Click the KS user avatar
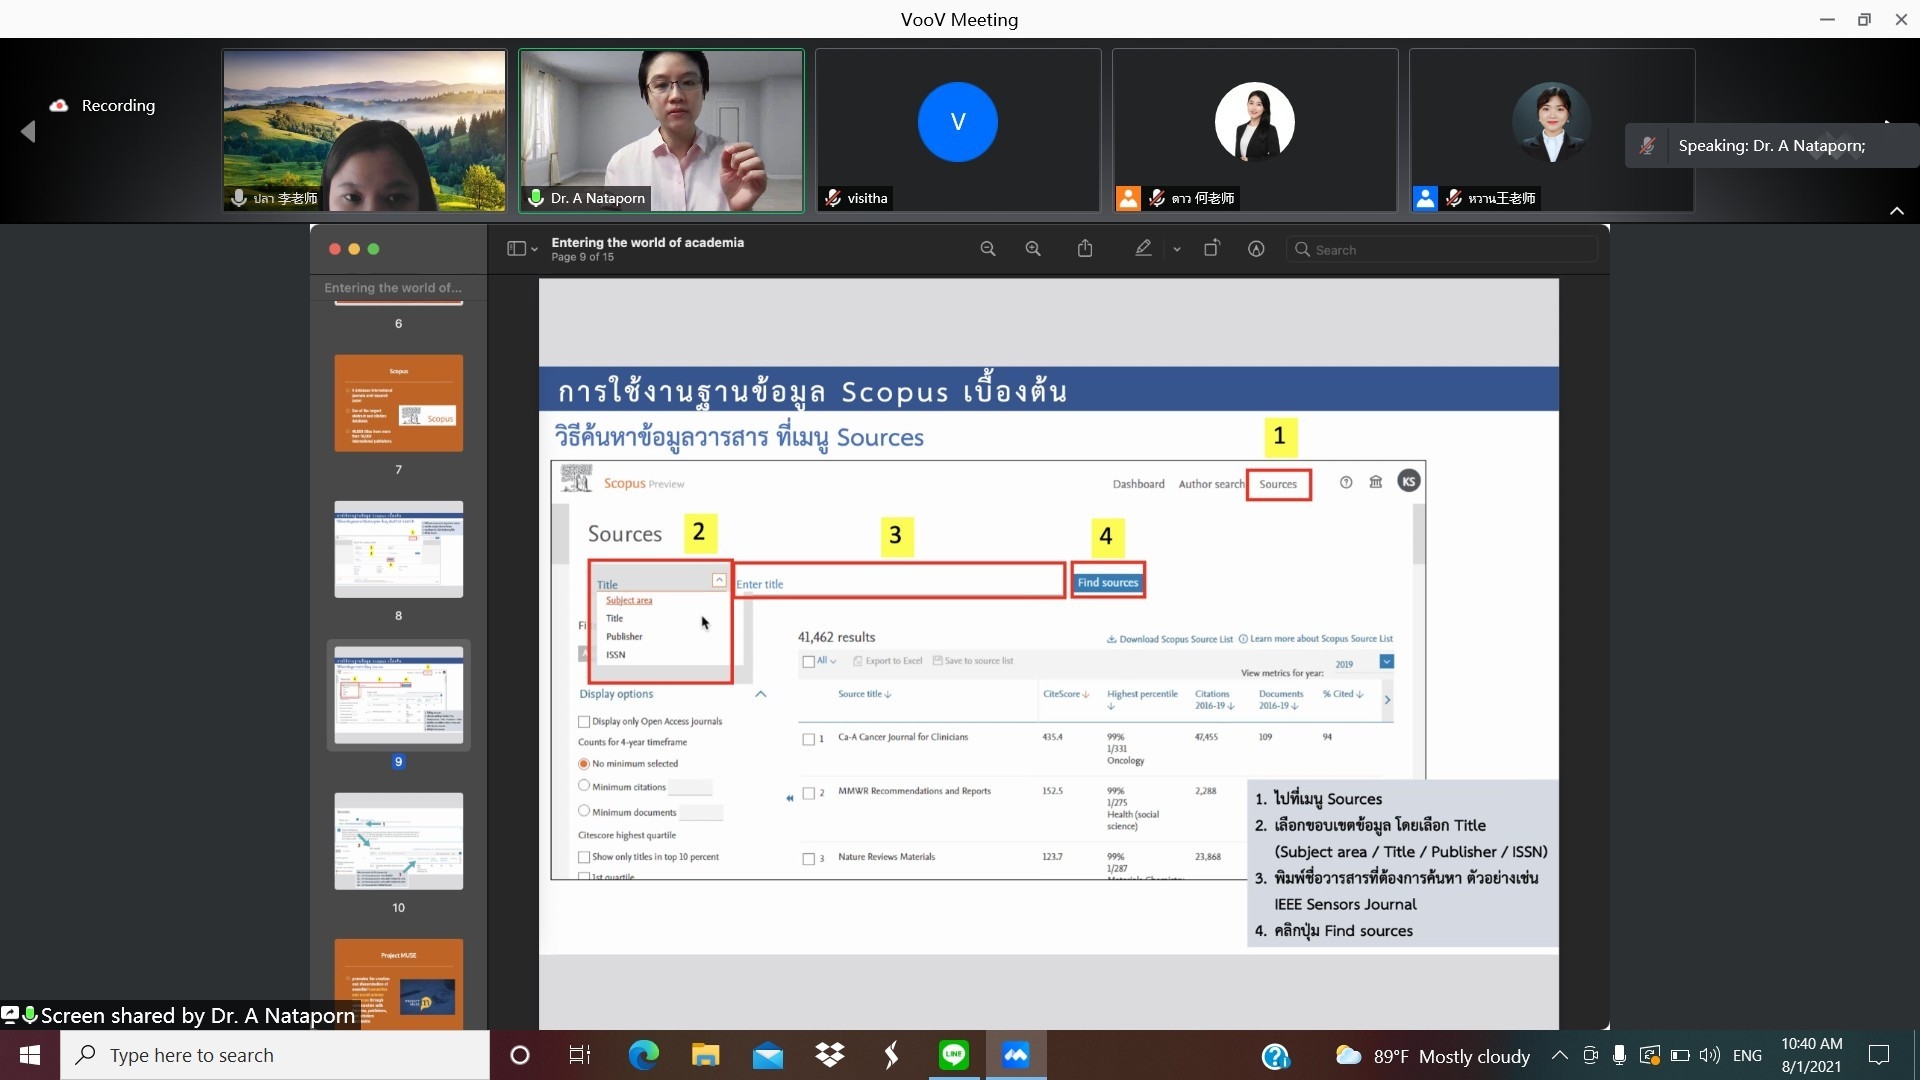This screenshot has height=1080, width=1920. (x=1409, y=482)
